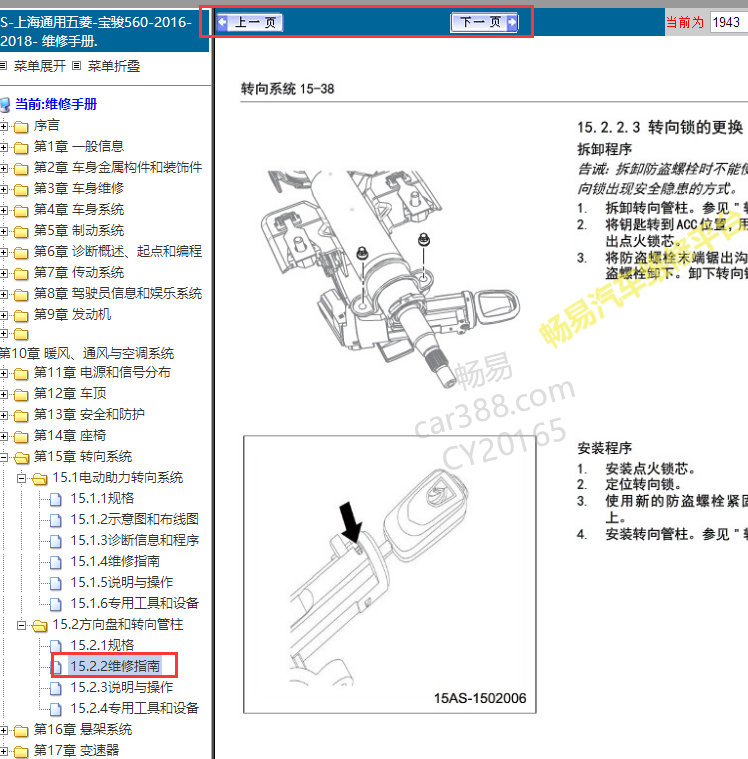Image resolution: width=748 pixels, height=759 pixels.
Task: Expand all menus via 菜单展开
Action: click(x=40, y=66)
